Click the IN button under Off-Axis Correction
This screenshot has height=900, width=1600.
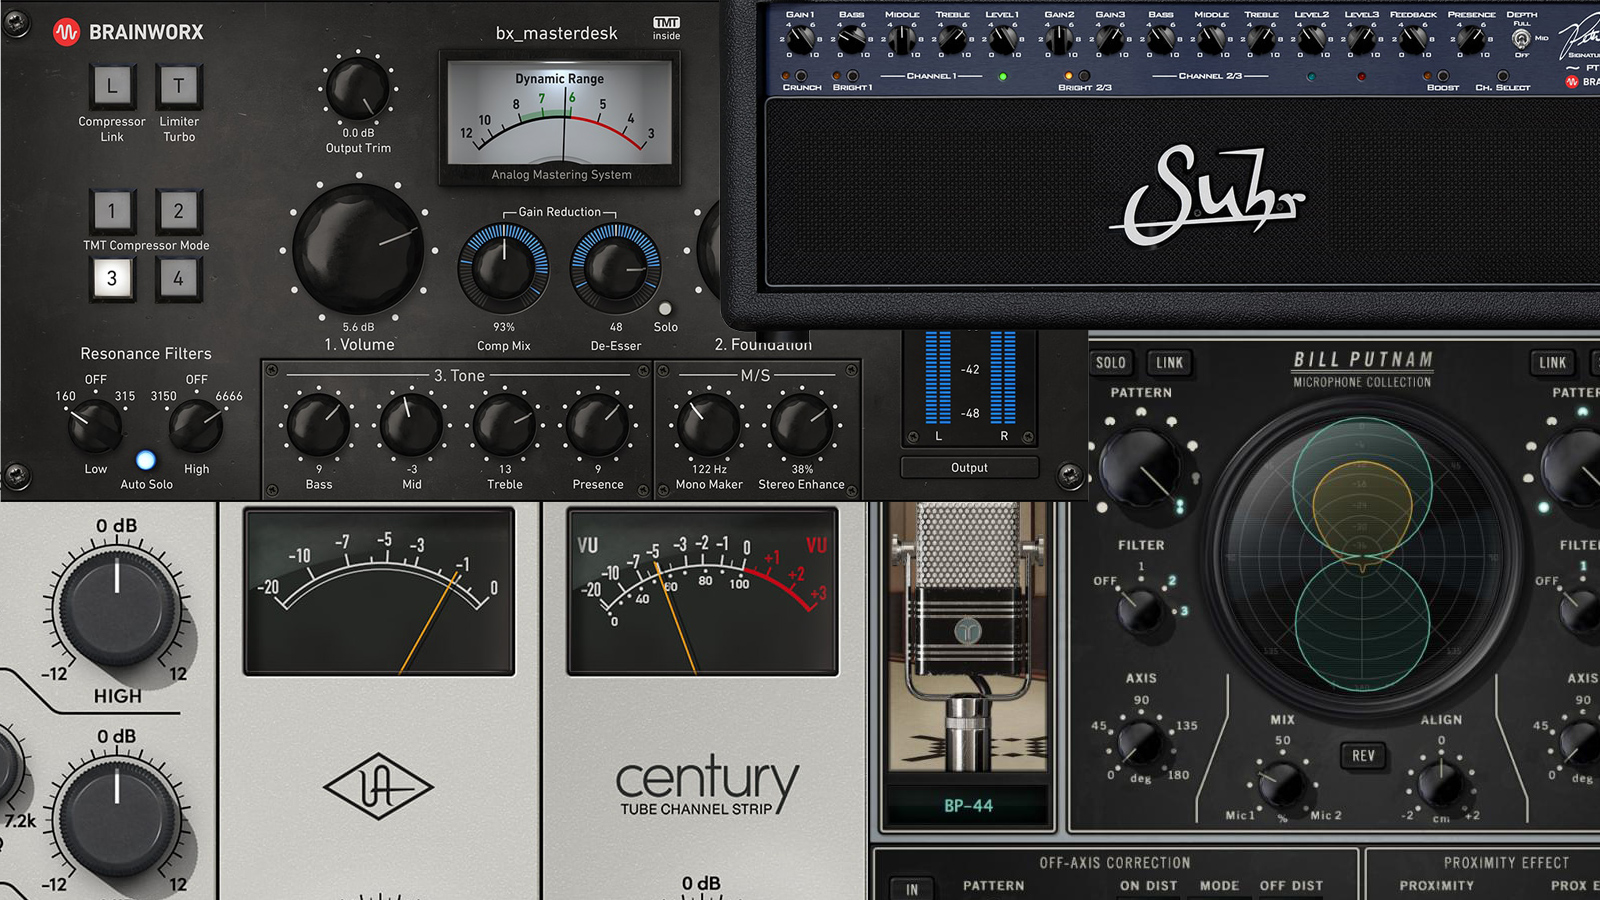coord(911,888)
